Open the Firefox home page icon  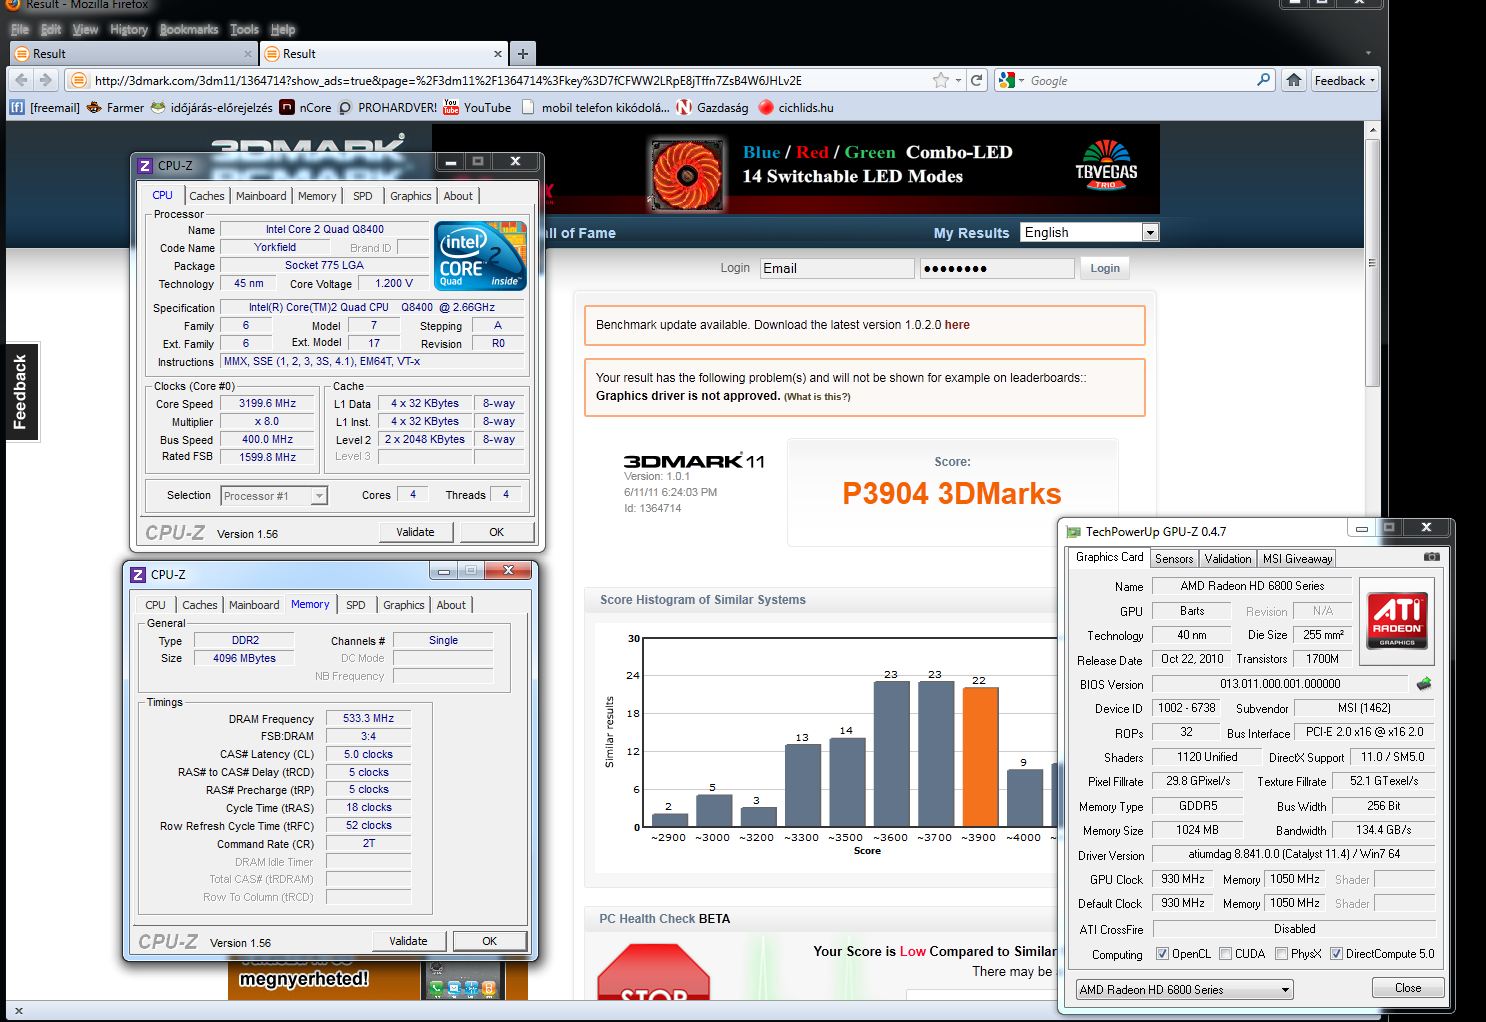1294,80
